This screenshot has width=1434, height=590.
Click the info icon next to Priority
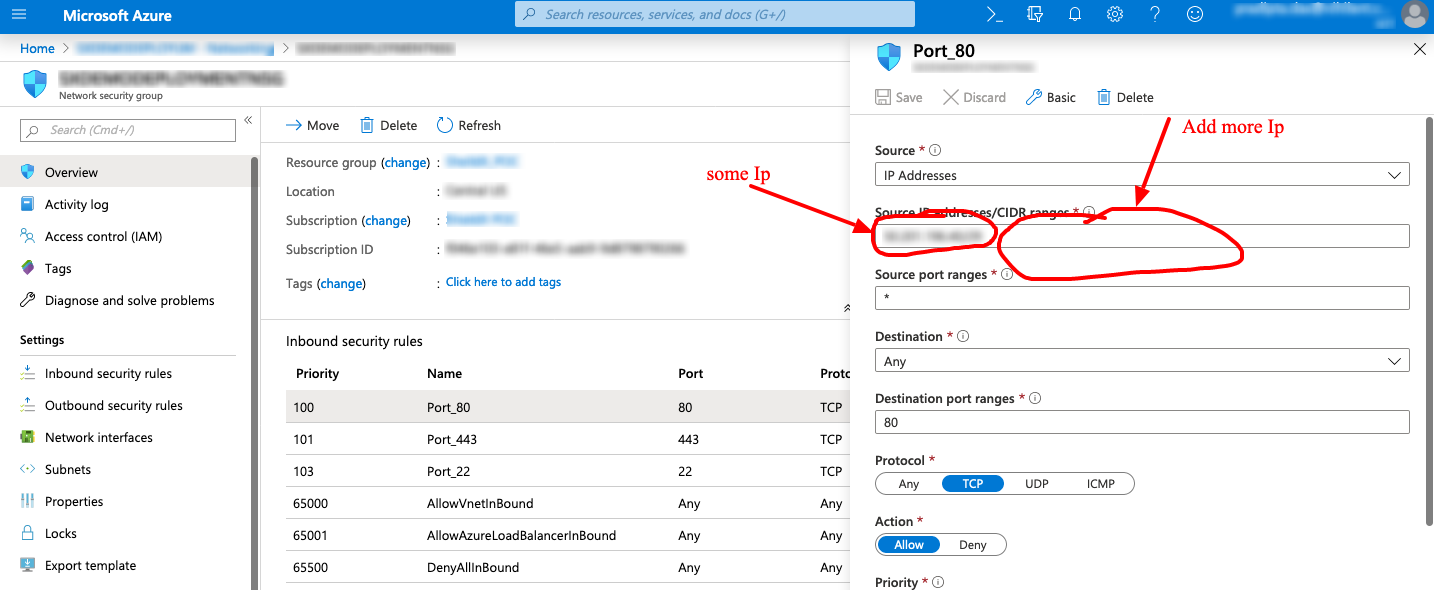click(x=938, y=582)
